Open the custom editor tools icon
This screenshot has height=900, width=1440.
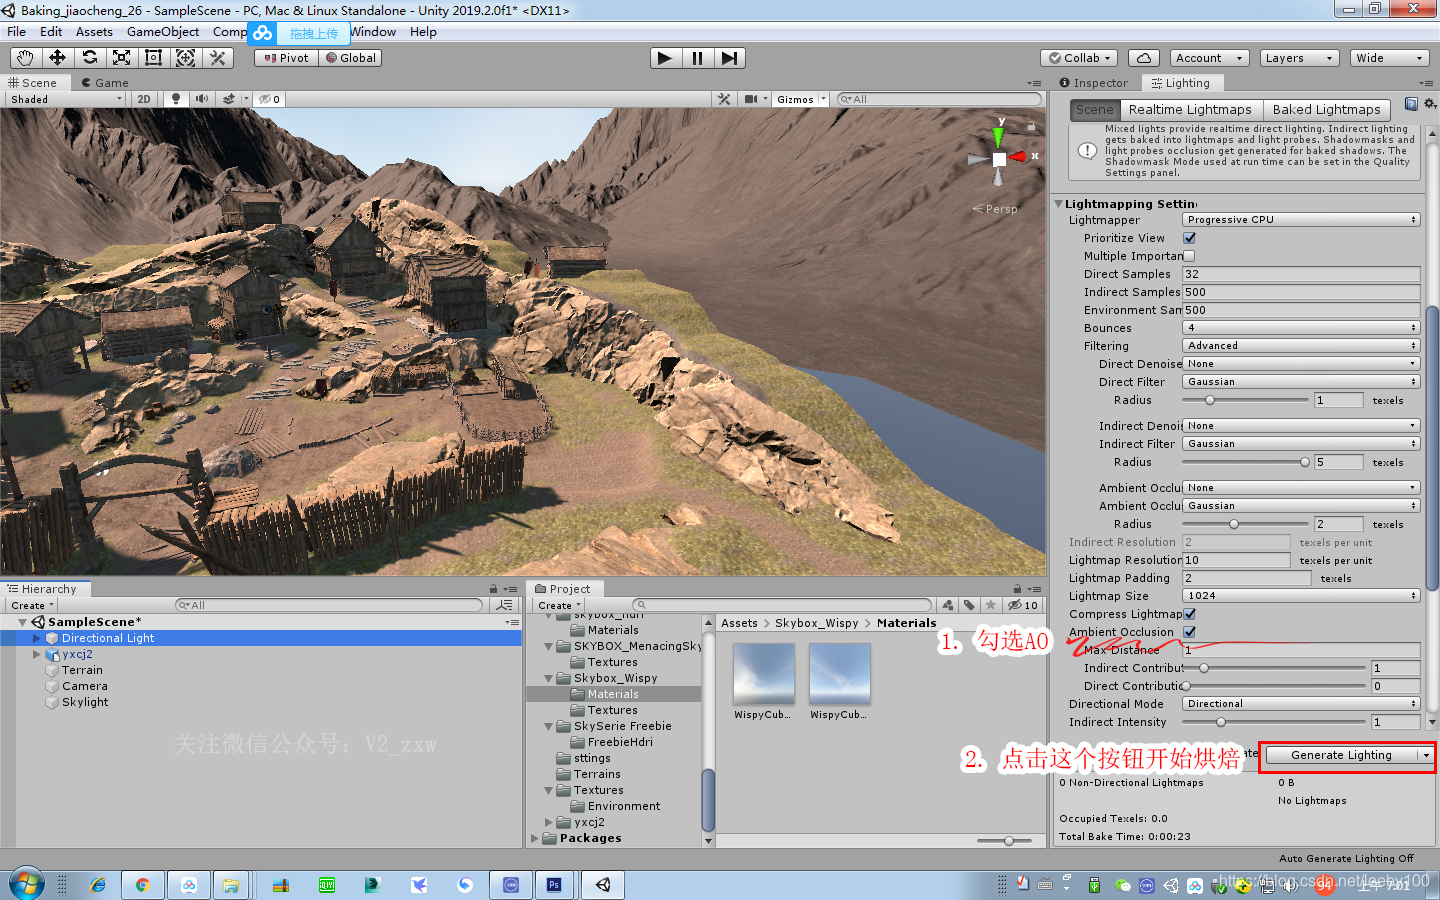pyautogui.click(x=217, y=58)
